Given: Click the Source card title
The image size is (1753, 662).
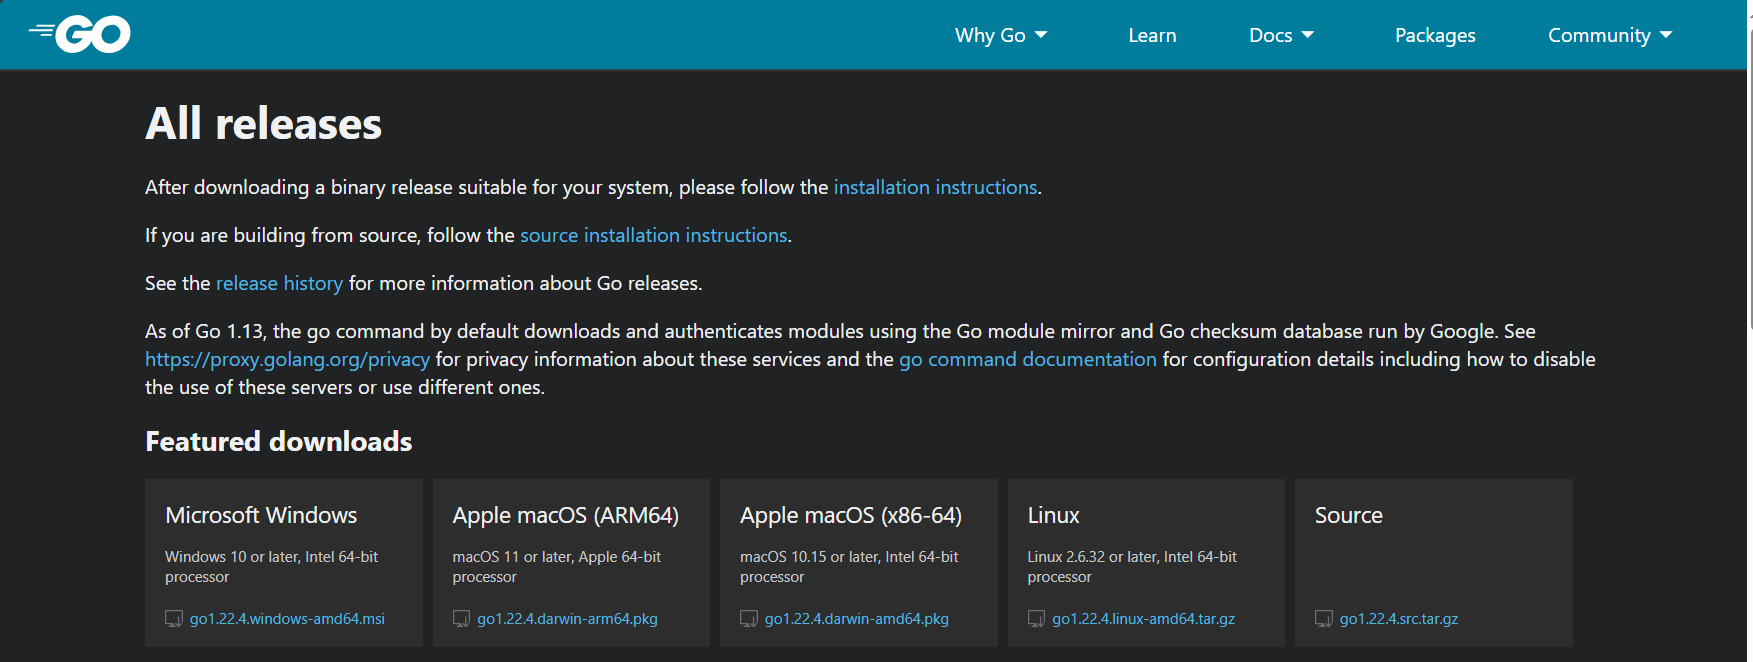Looking at the screenshot, I should click(1349, 515).
